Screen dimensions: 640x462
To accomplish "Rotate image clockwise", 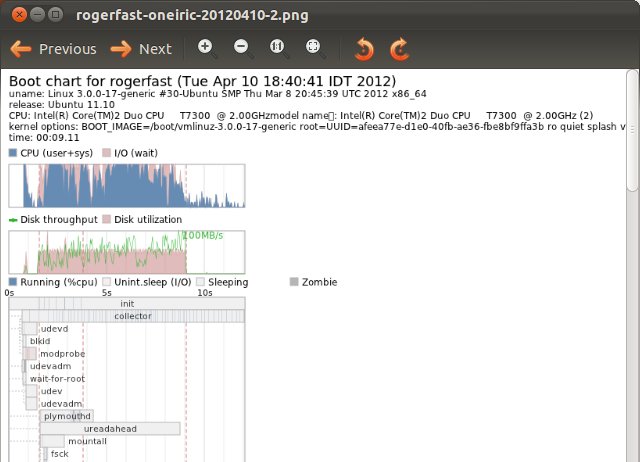I will [399, 49].
